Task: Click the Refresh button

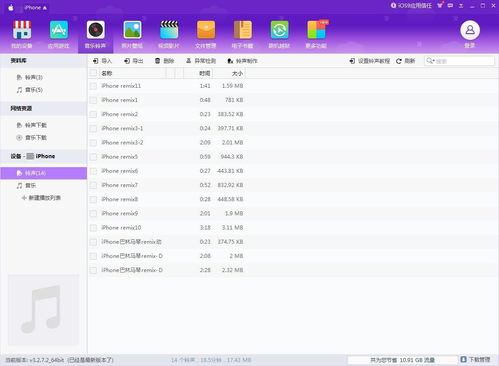Action: [x=406, y=61]
